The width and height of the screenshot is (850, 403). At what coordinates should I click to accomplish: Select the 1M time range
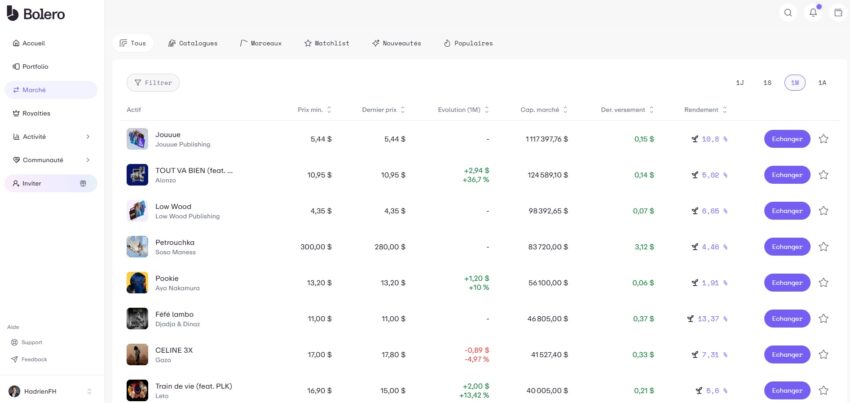point(795,83)
